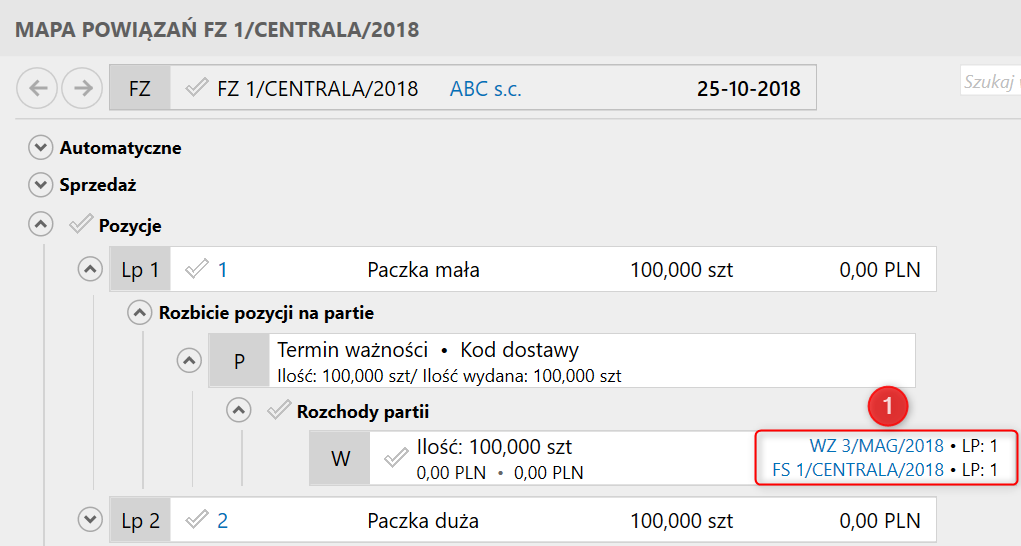Click the P batch icon tile
Image resolution: width=1021 pixels, height=546 pixels.
tap(238, 361)
